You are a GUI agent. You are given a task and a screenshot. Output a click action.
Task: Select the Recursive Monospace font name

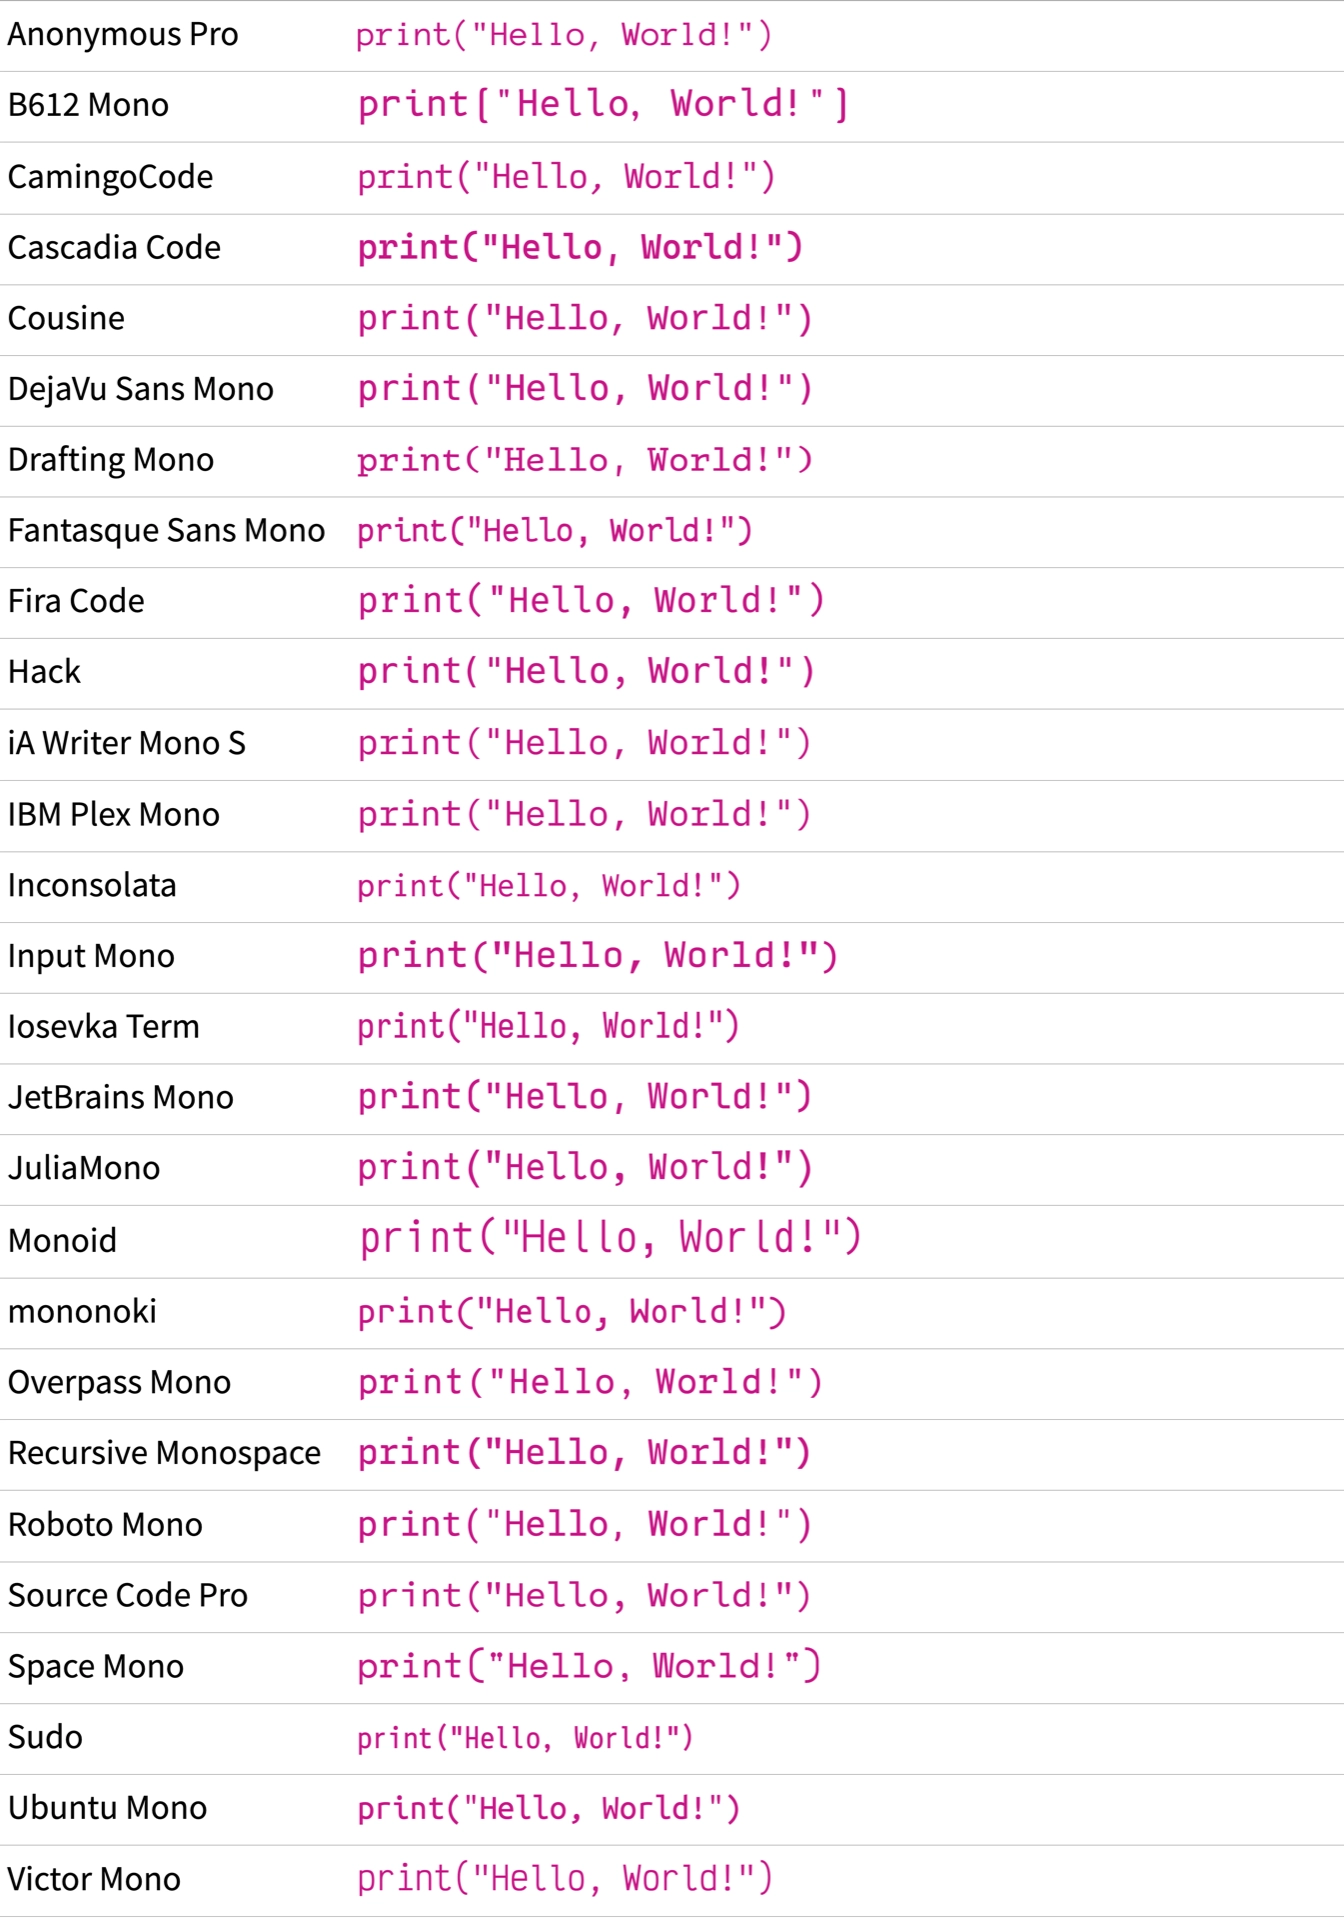click(x=164, y=1453)
